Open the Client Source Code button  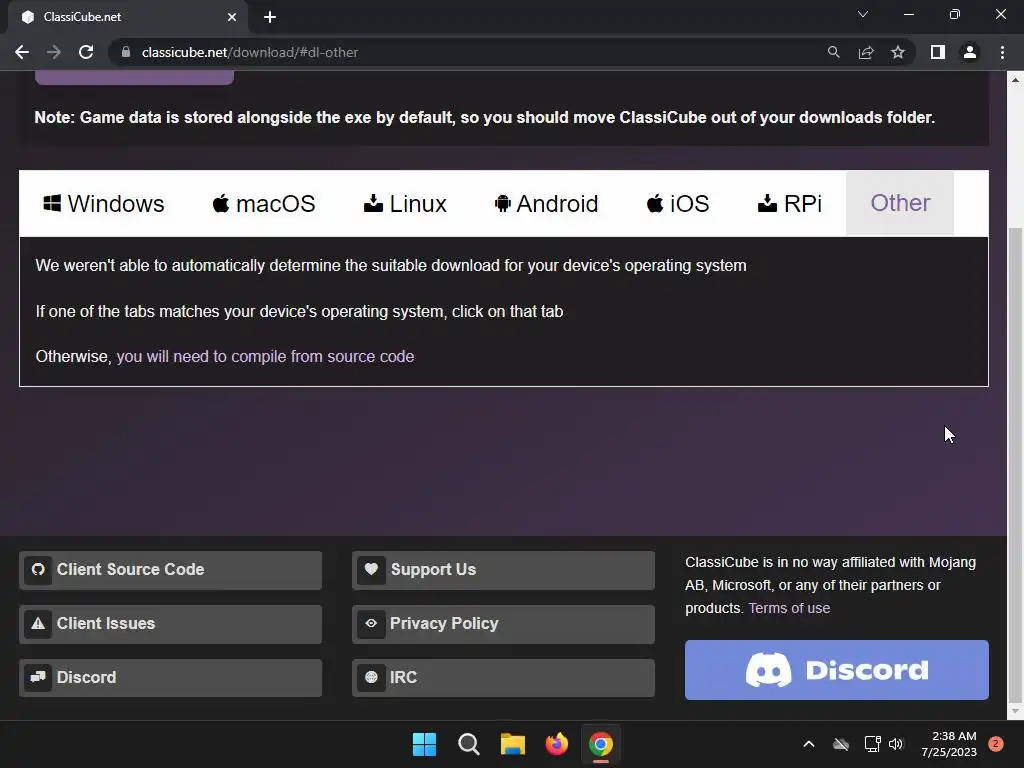(170, 569)
